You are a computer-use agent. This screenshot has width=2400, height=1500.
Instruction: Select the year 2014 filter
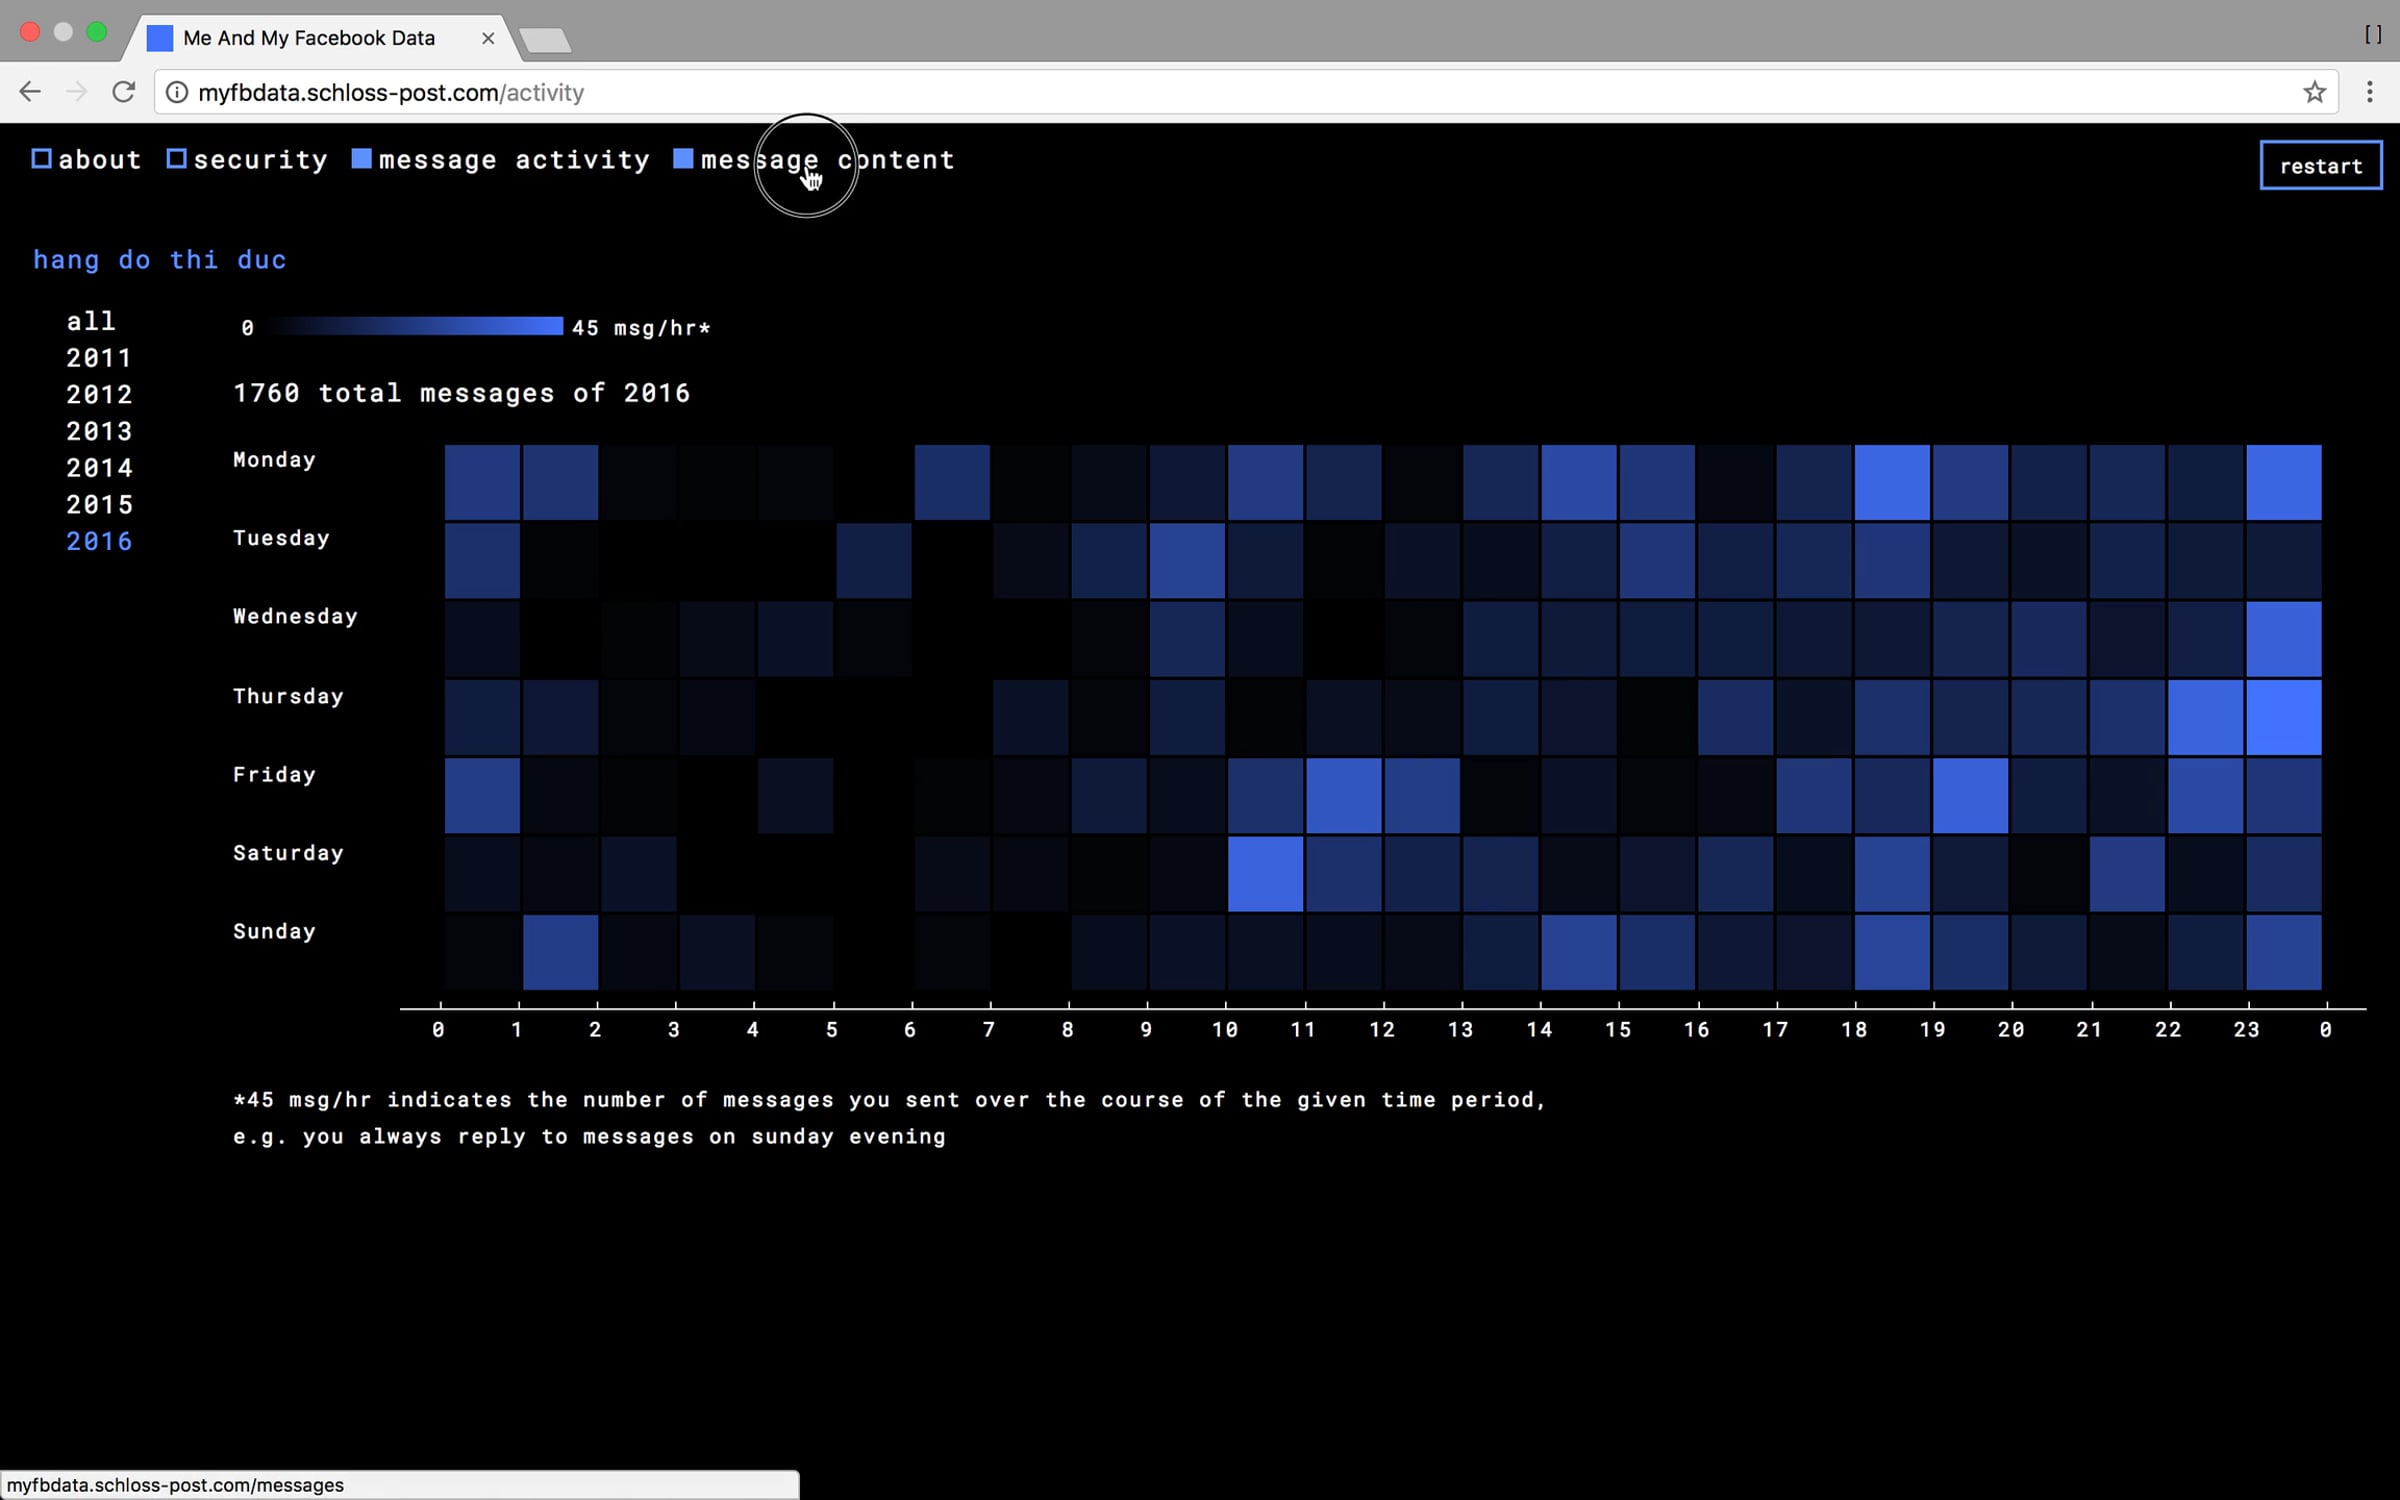99,468
